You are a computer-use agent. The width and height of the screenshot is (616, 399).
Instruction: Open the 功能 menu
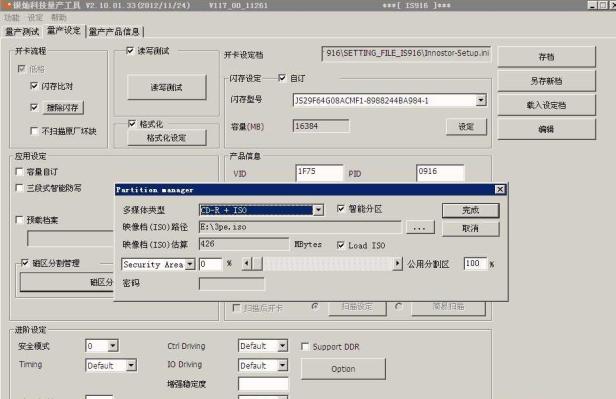pos(11,17)
